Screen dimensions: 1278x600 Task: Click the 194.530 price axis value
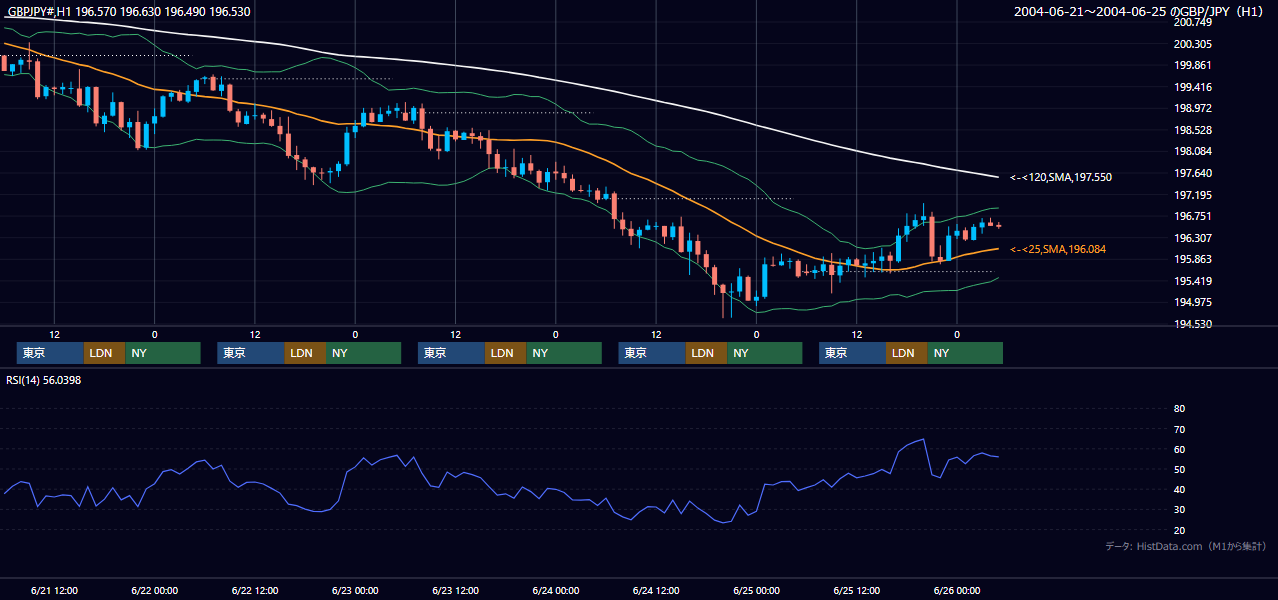coord(1193,324)
